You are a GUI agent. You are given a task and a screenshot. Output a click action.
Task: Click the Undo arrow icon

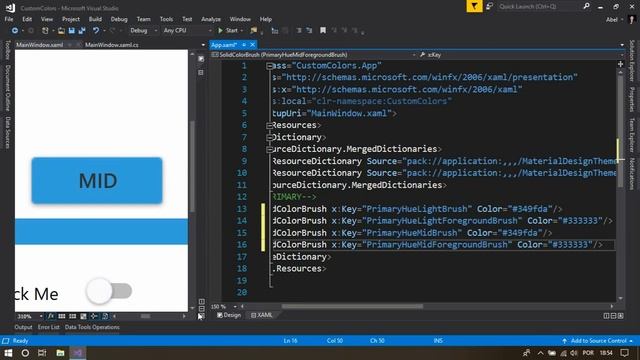[96, 31]
